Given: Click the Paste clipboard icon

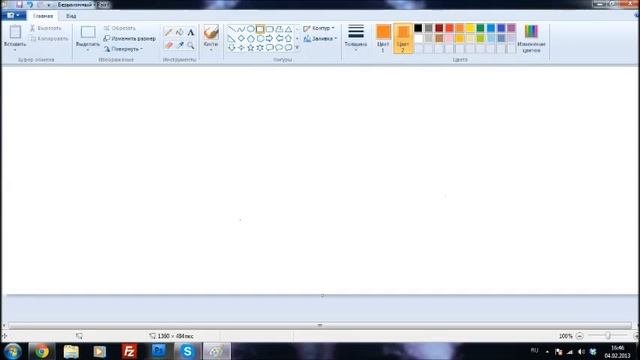Looking at the screenshot, I should click(15, 32).
